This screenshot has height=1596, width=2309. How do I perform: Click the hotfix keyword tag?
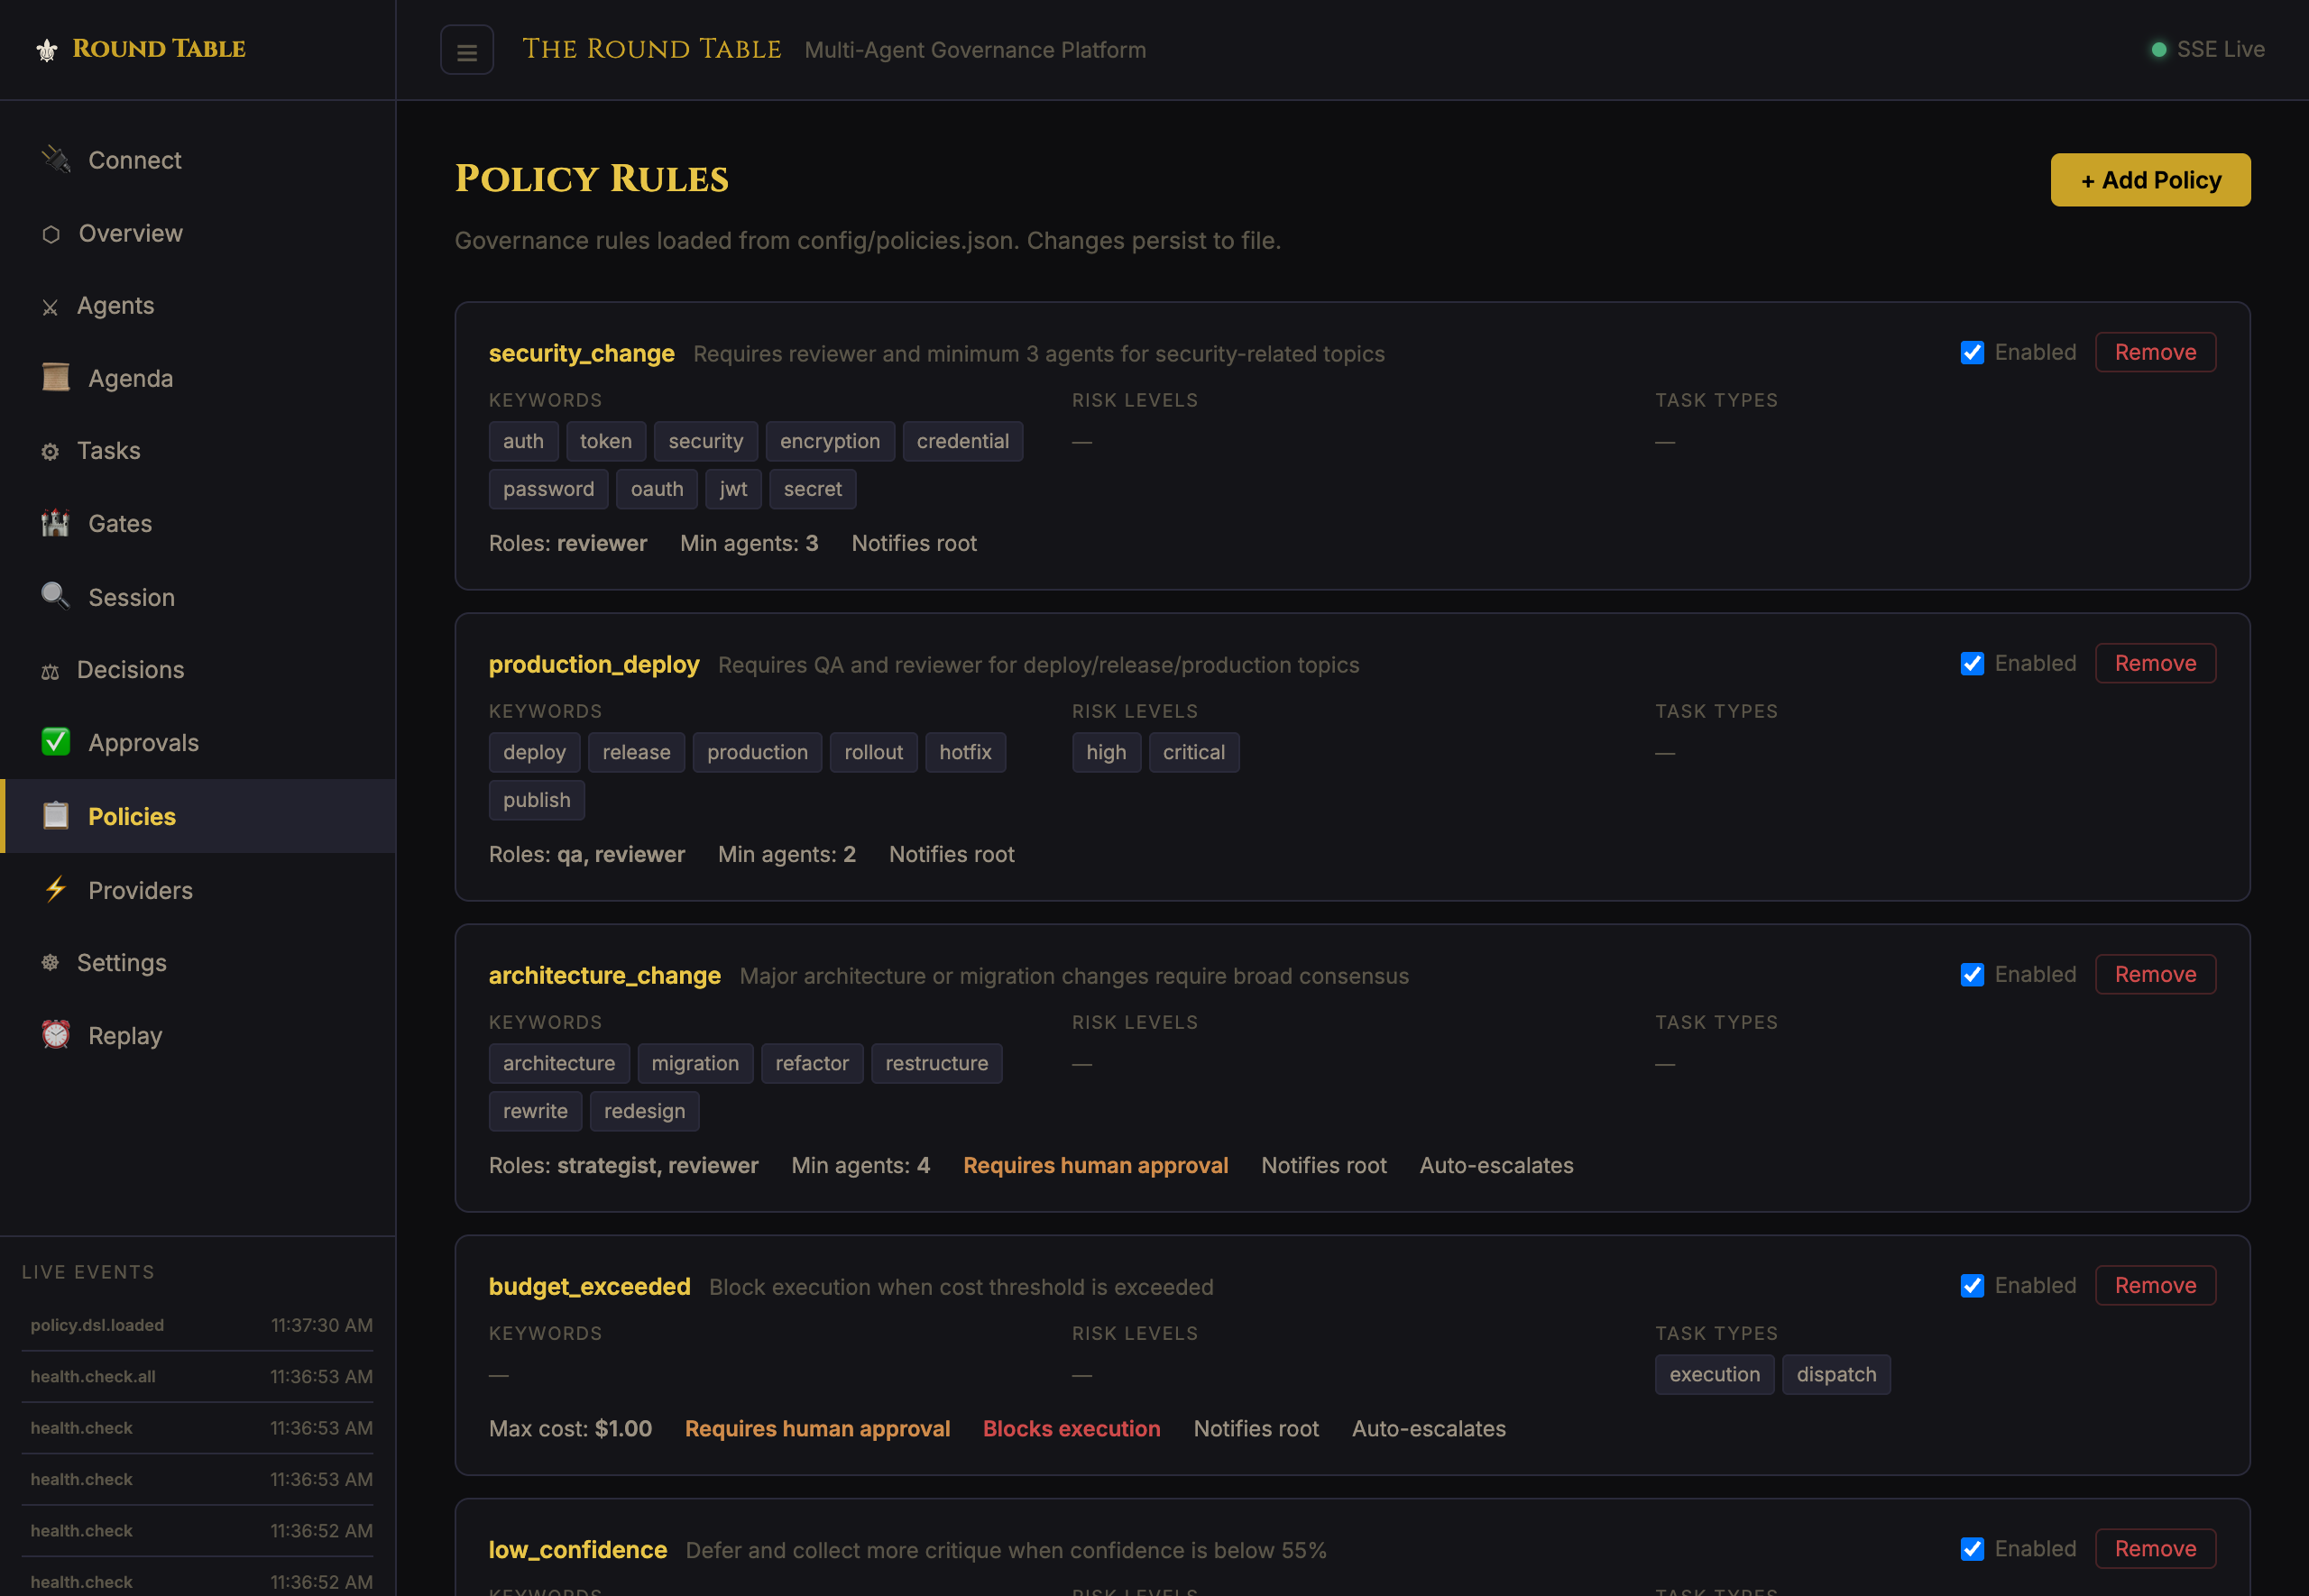965,753
